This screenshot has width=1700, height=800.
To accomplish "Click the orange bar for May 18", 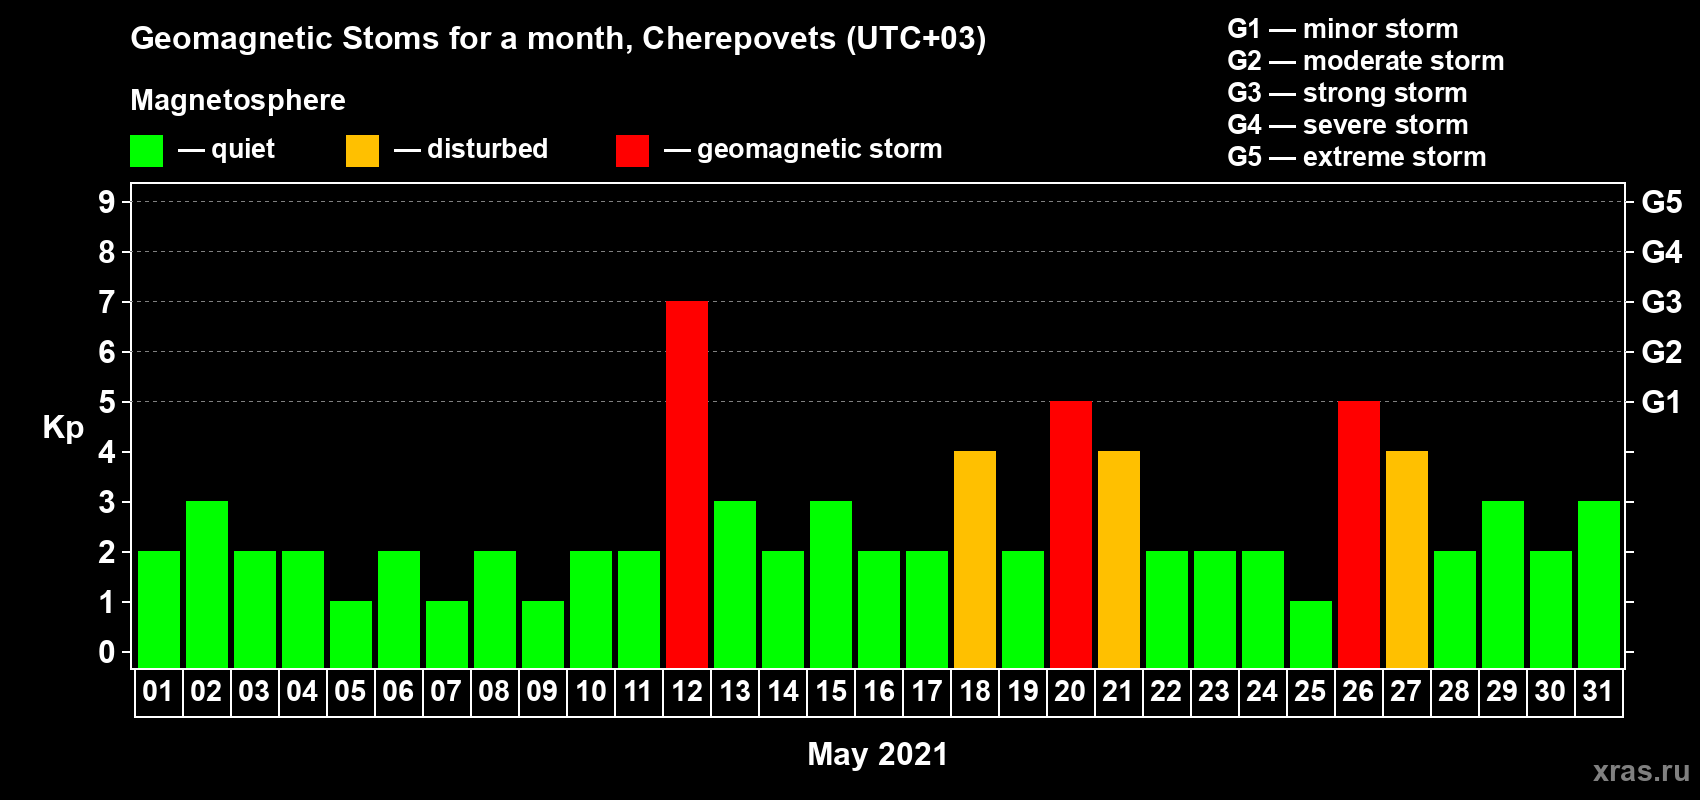I will point(975,559).
